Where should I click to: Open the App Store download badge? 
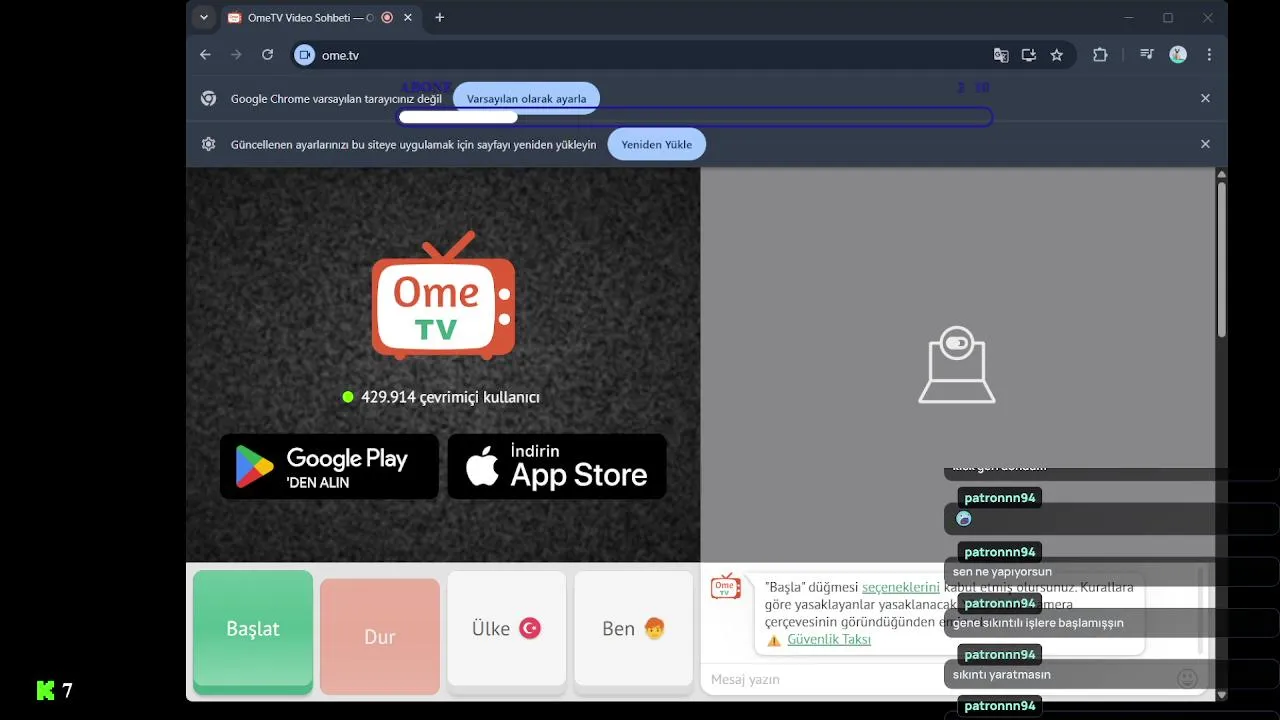(557, 467)
